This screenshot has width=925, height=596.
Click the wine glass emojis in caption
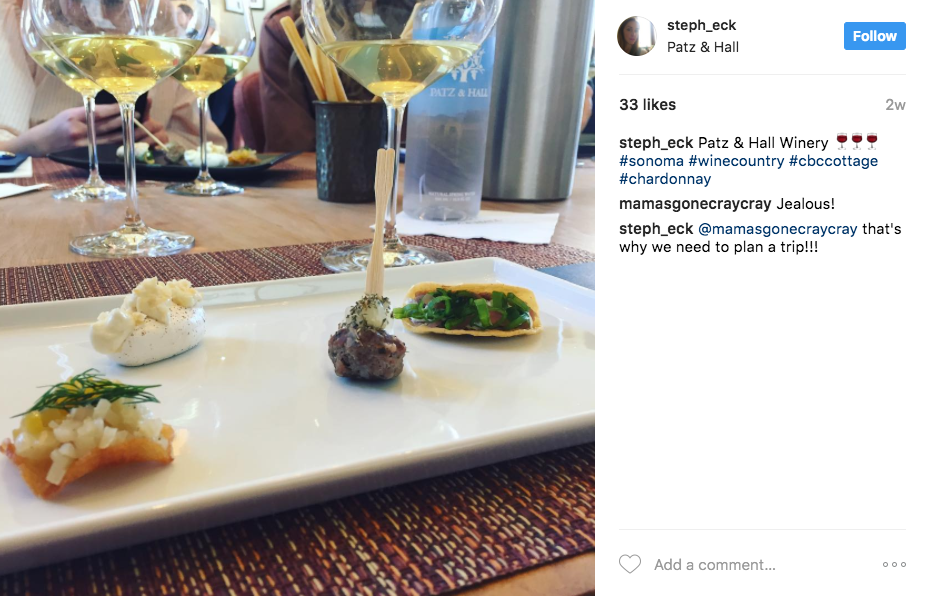[857, 142]
